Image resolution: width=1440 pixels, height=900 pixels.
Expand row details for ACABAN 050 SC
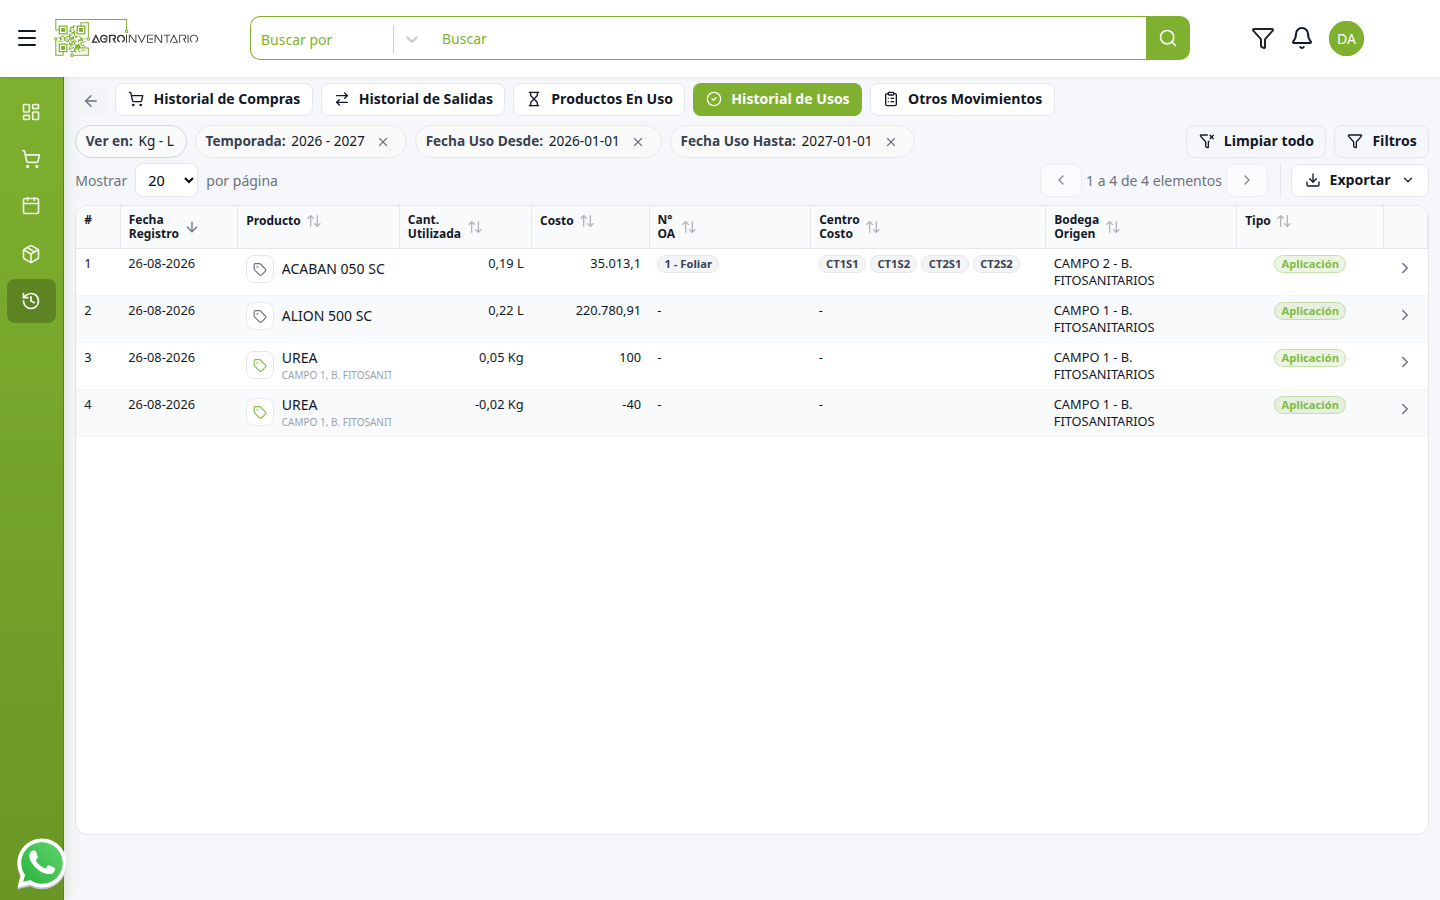click(x=1405, y=268)
